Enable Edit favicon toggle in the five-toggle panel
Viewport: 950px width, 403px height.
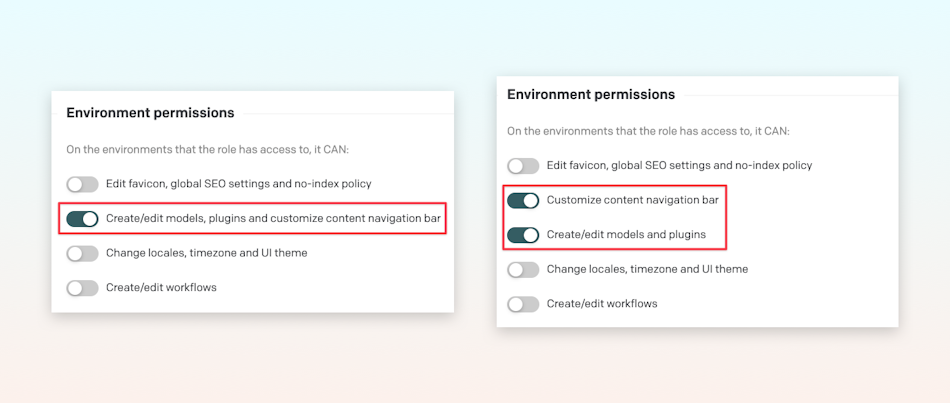point(523,165)
